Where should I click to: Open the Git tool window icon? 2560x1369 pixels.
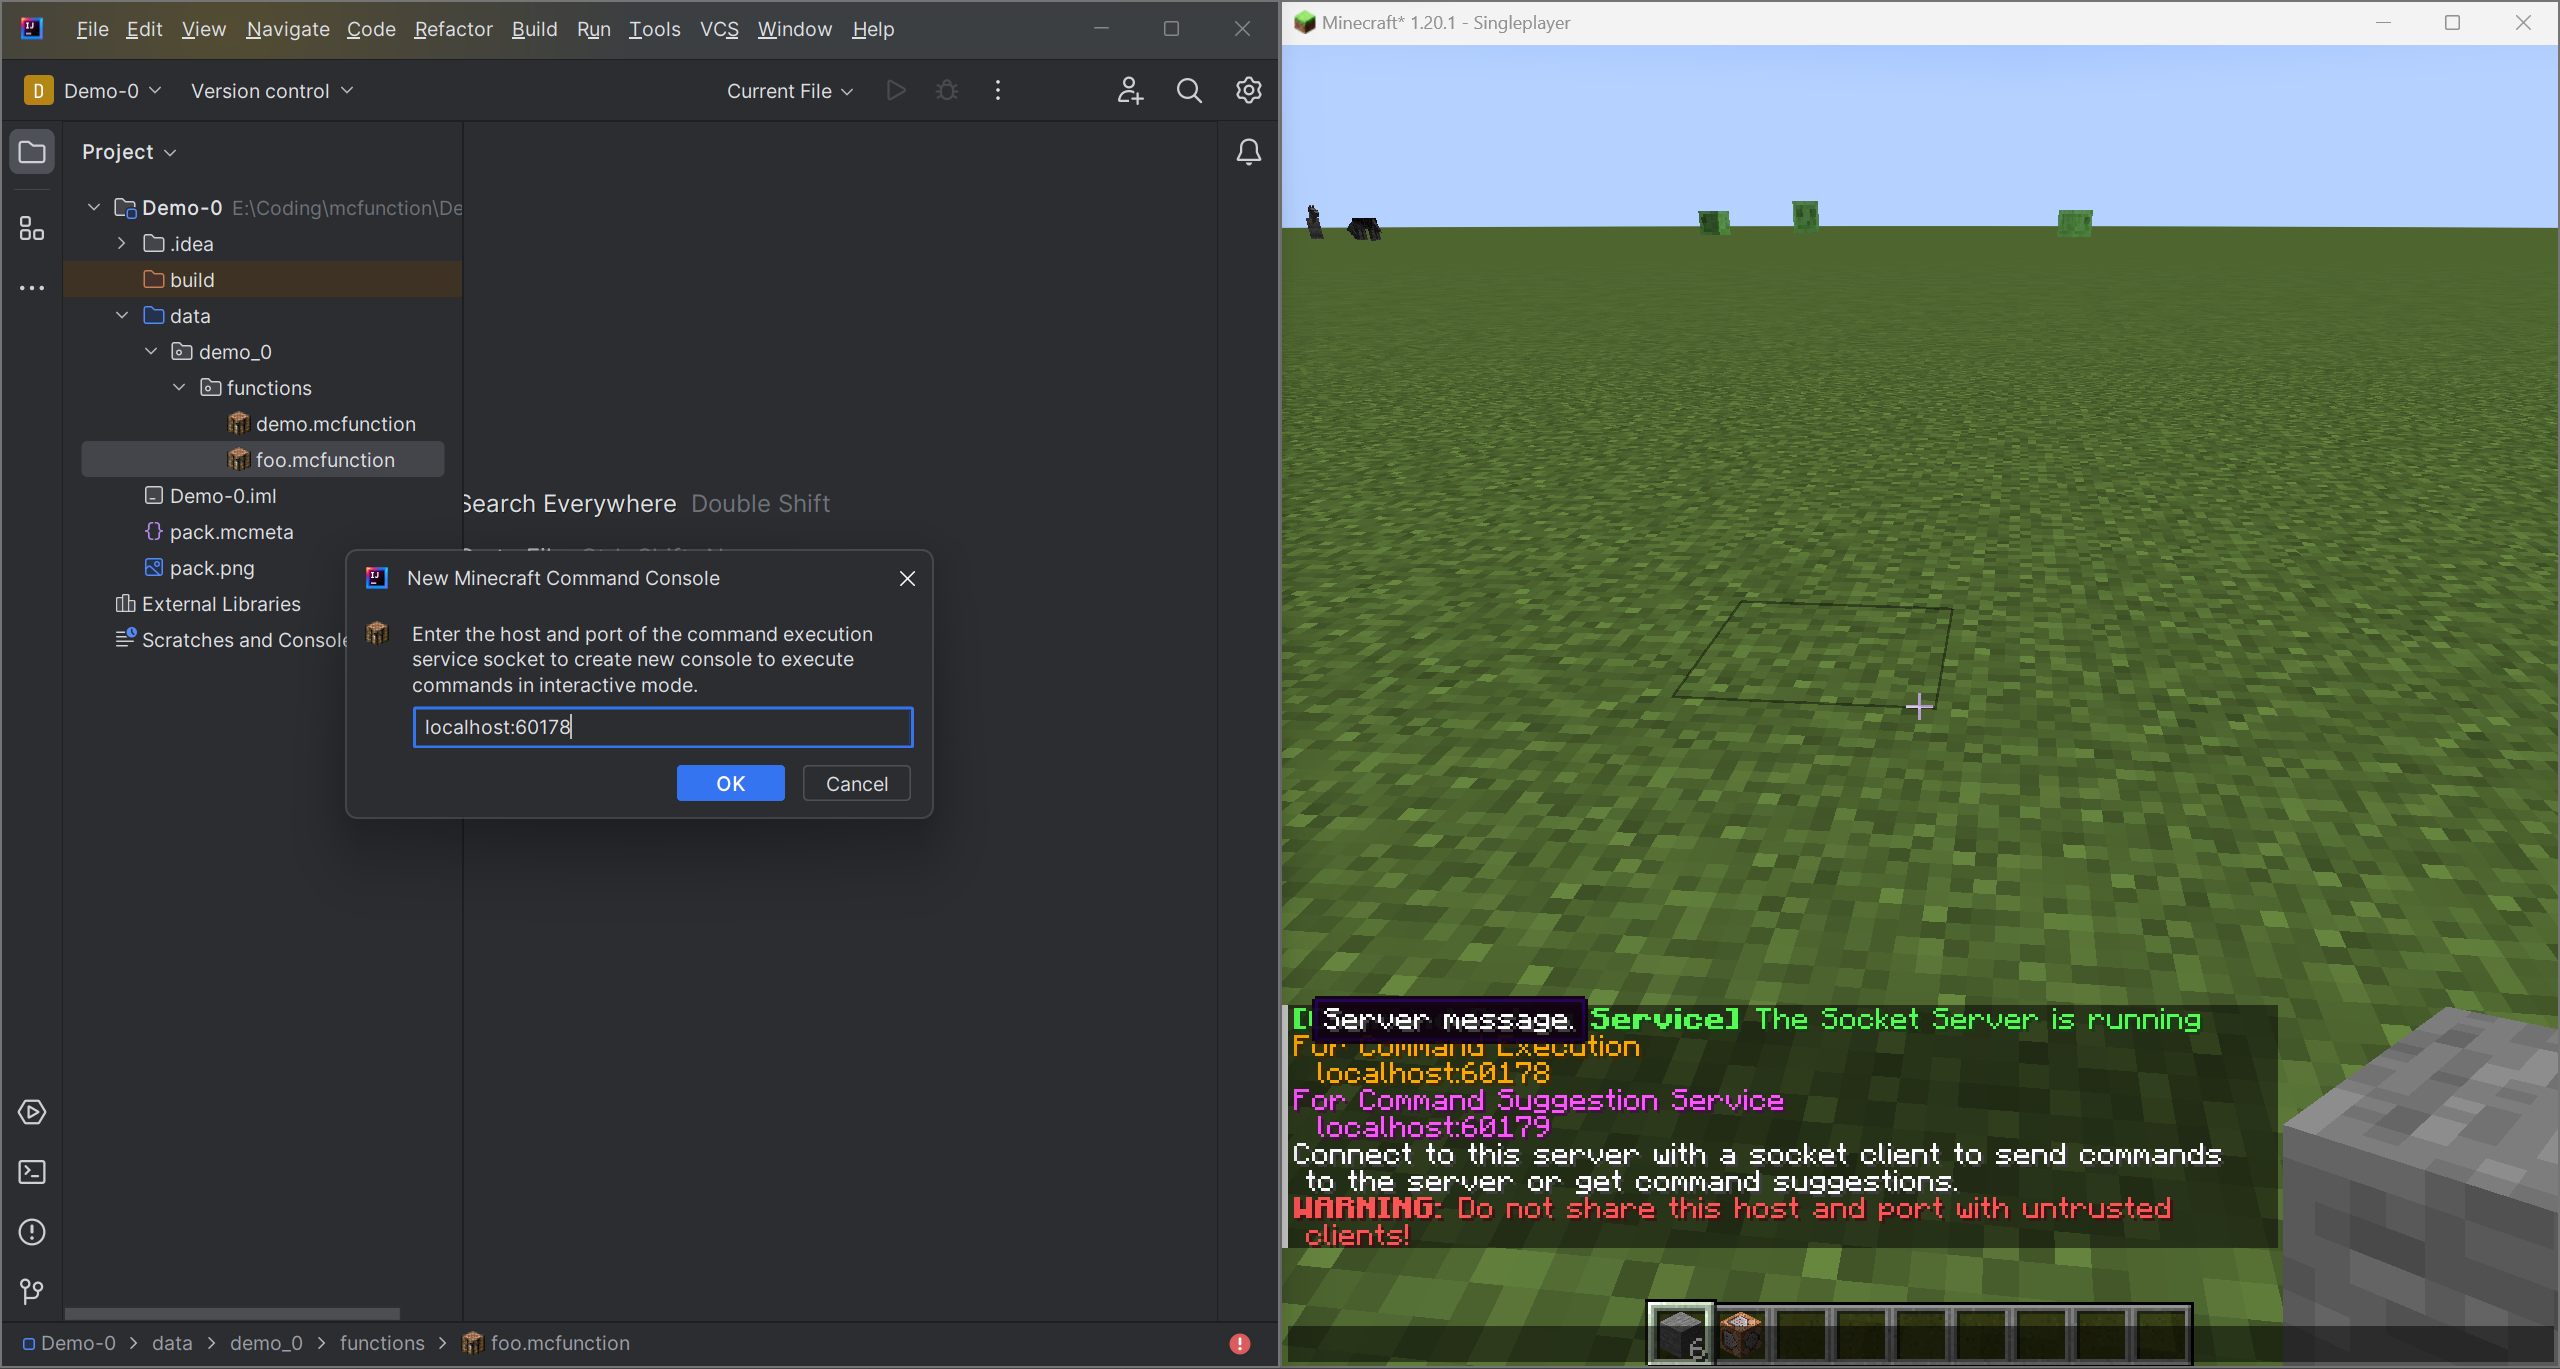tap(32, 1291)
